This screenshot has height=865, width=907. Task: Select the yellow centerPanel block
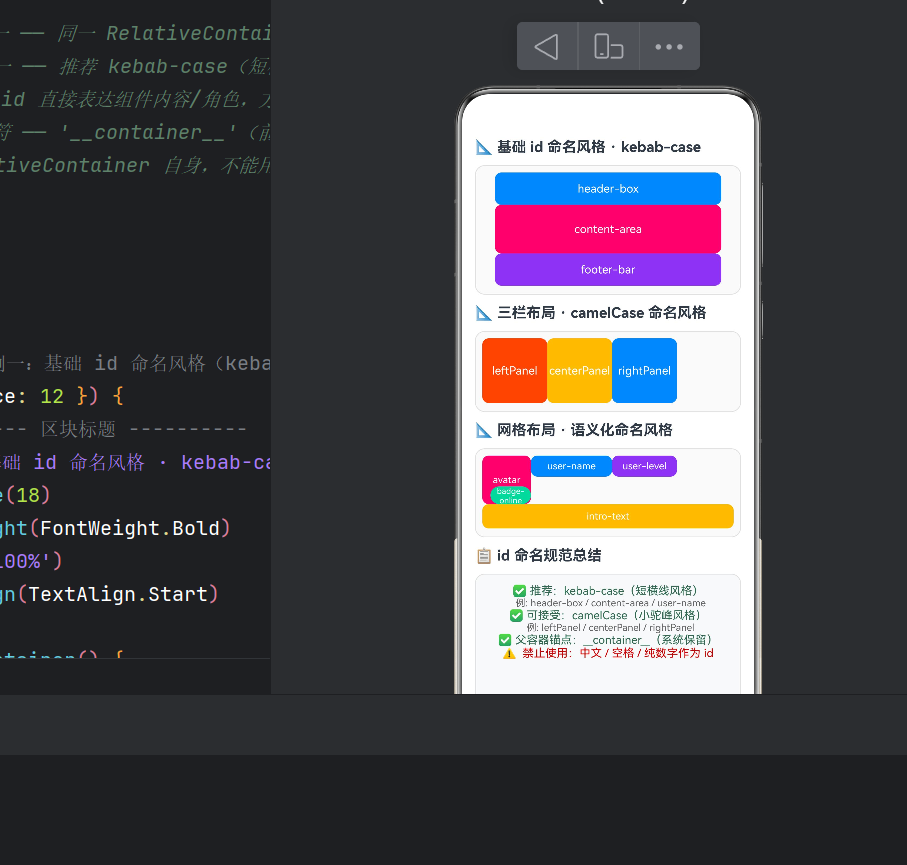[x=579, y=370]
